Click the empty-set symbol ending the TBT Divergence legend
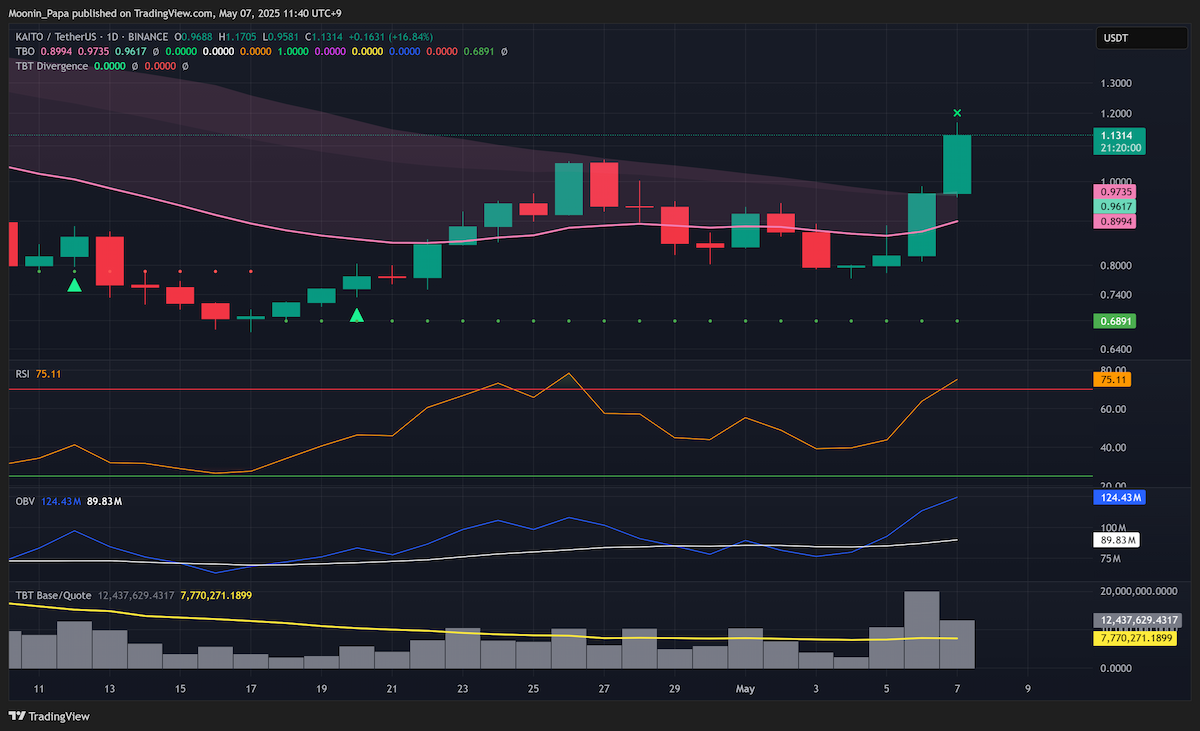Image resolution: width=1200 pixels, height=731 pixels. click(x=185, y=66)
